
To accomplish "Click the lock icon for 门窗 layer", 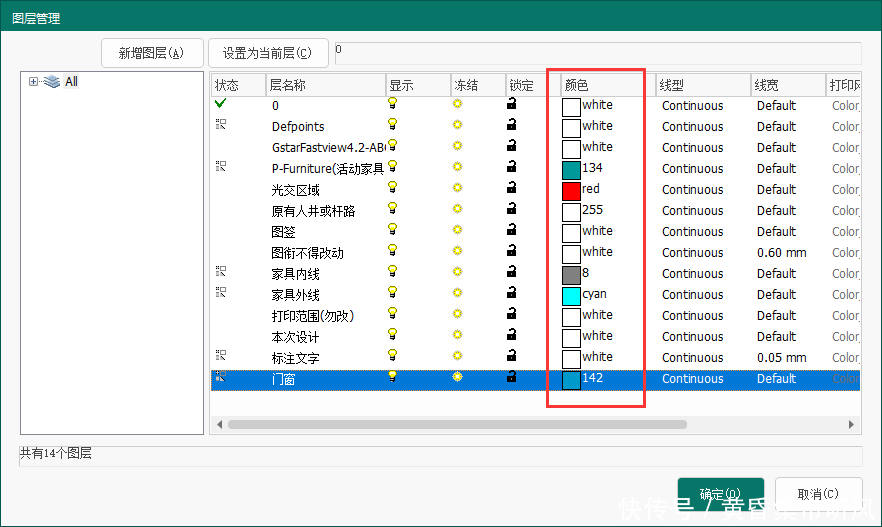I will (511, 377).
